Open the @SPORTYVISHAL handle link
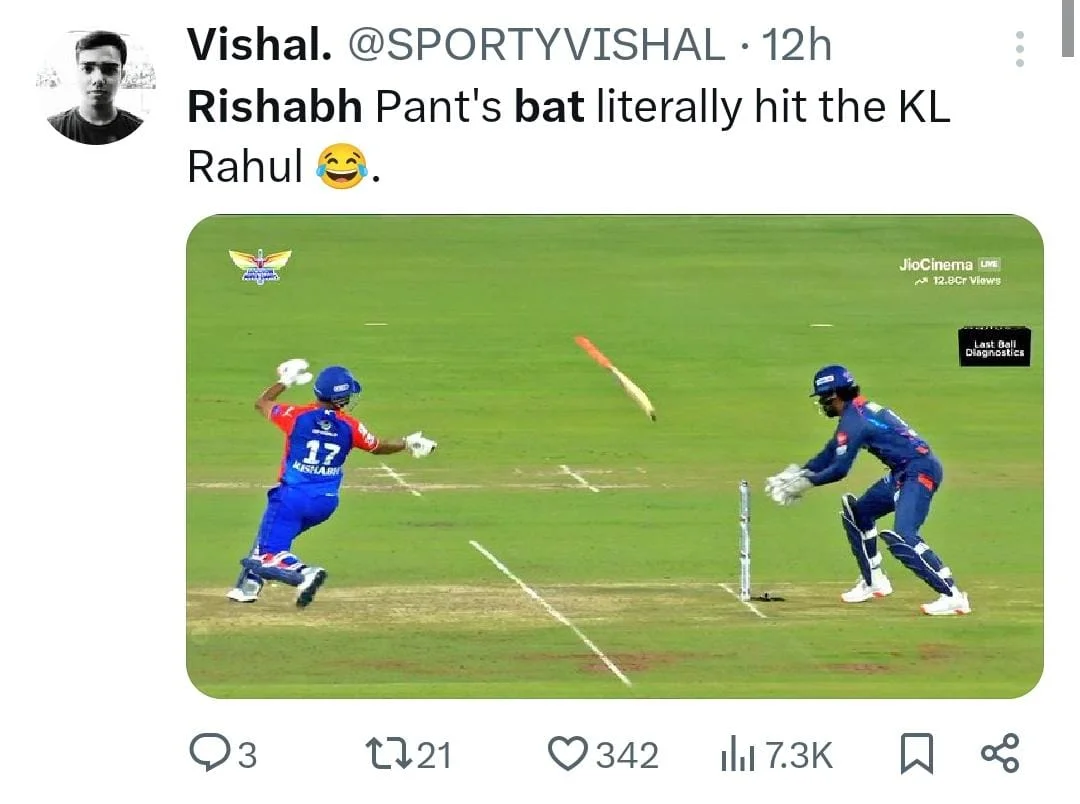1080x804 pixels. (536, 46)
